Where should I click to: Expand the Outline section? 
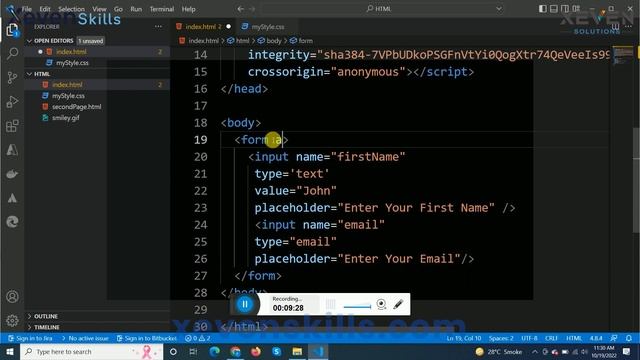46,316
